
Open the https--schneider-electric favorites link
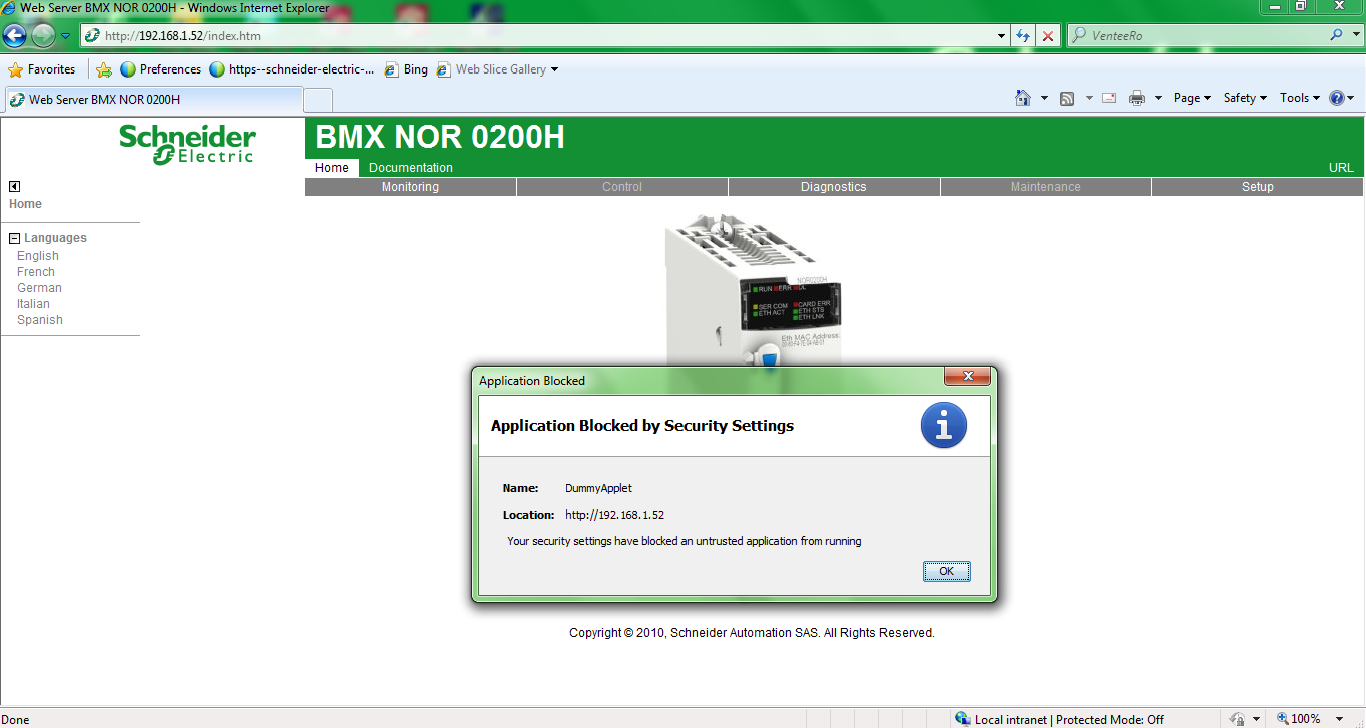pos(292,69)
